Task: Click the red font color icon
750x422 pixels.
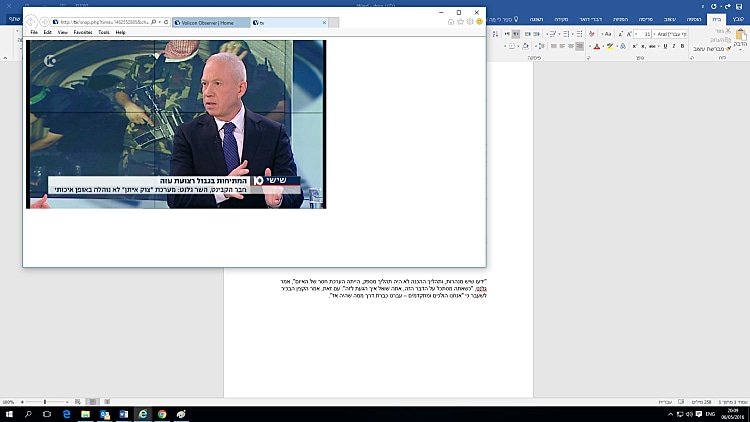Action: [597, 46]
